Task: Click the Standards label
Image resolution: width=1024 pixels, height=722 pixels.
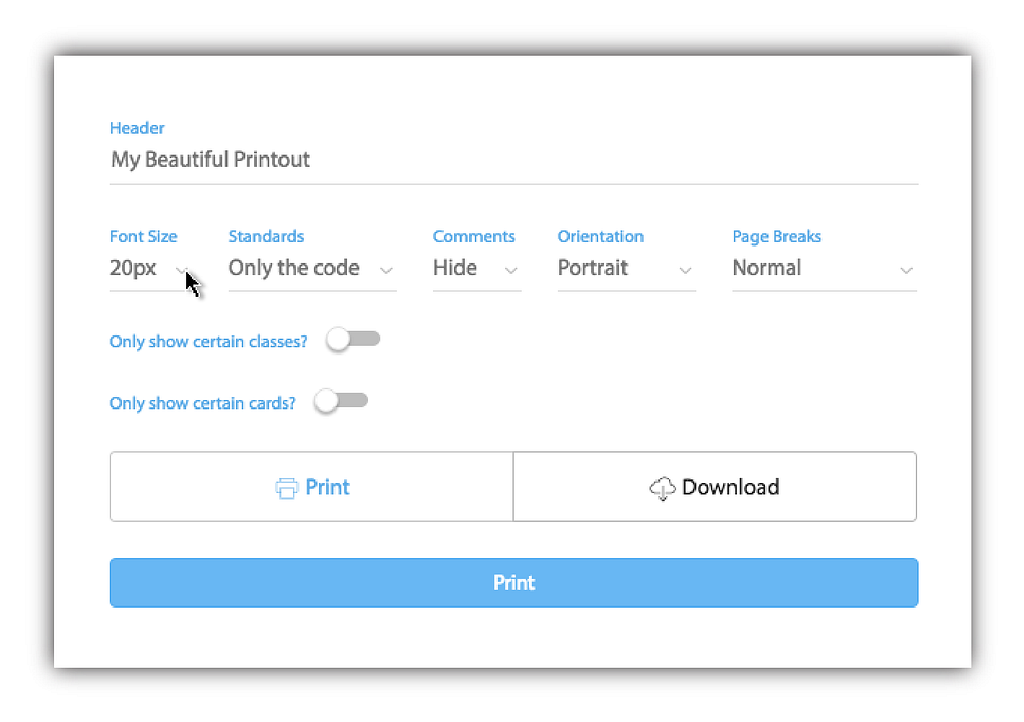Action: pyautogui.click(x=266, y=236)
